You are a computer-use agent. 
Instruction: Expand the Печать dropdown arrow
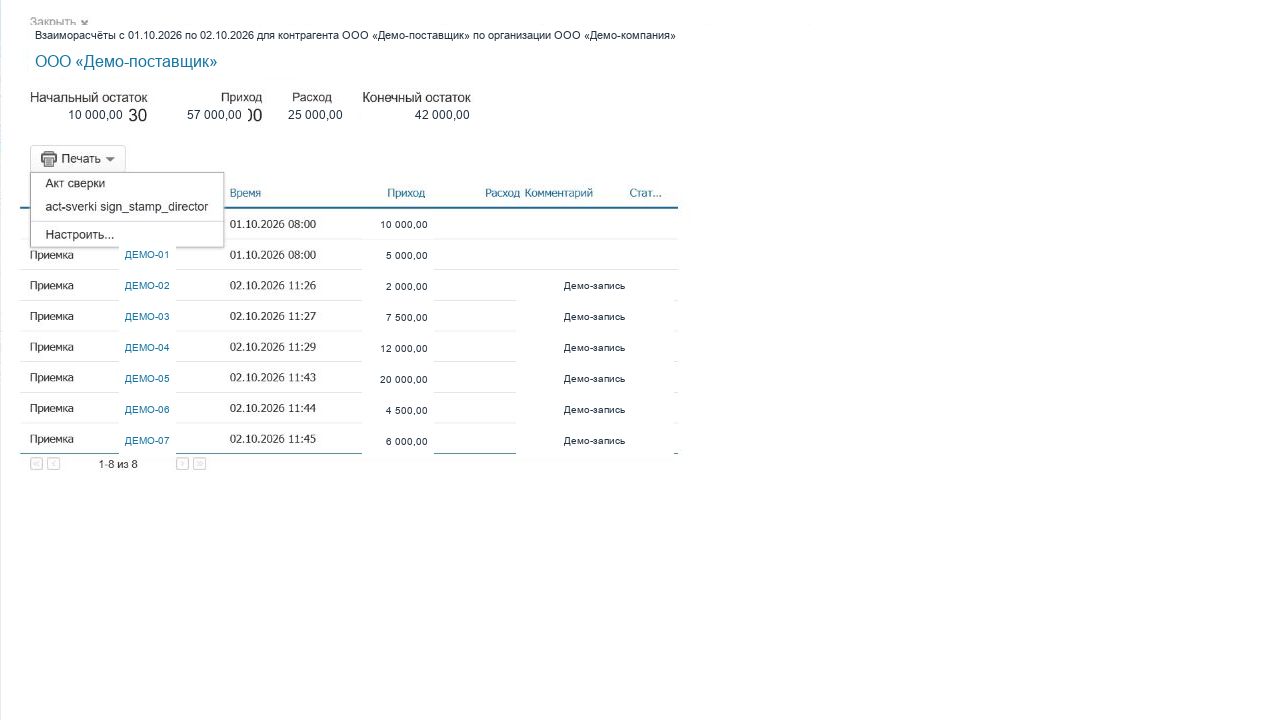(110, 159)
